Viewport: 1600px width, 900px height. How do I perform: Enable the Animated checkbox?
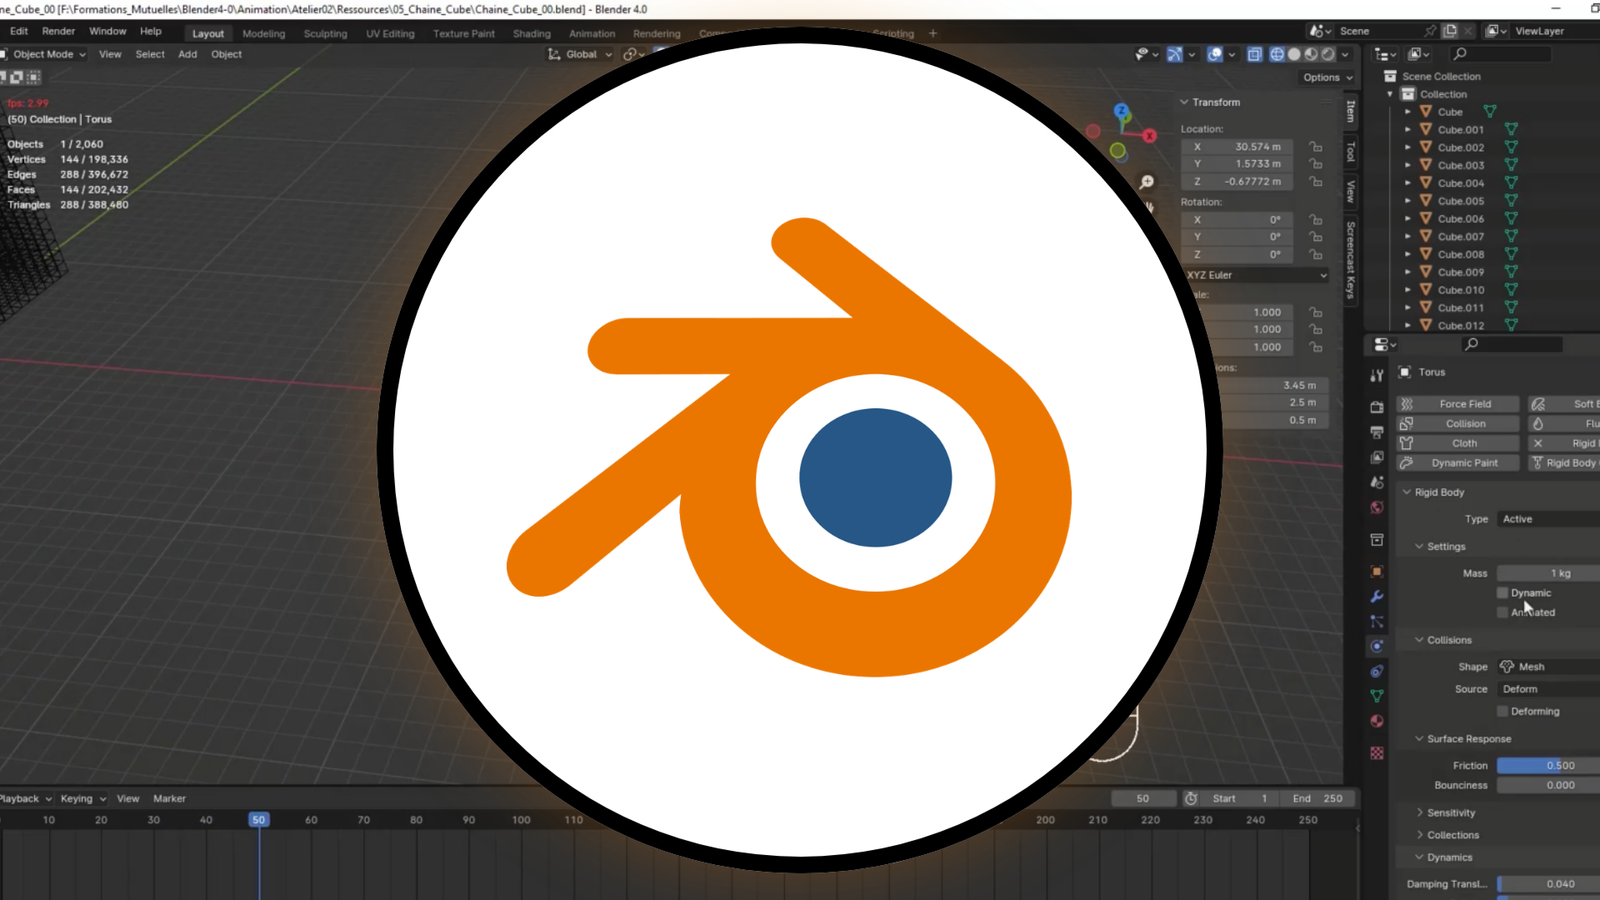1502,612
